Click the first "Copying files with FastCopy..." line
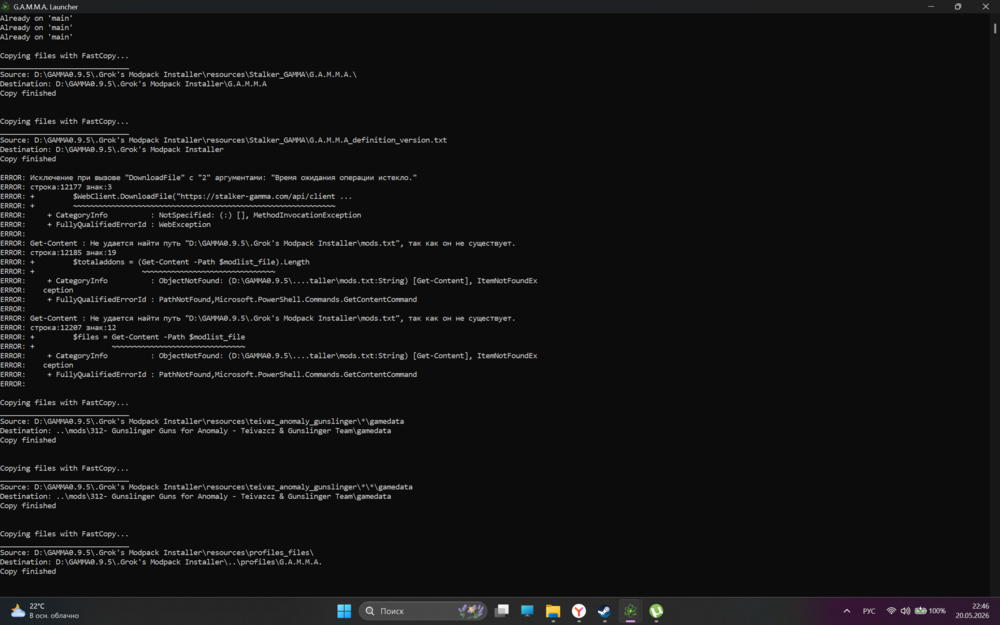Image resolution: width=1000 pixels, height=625 pixels. [x=64, y=56]
